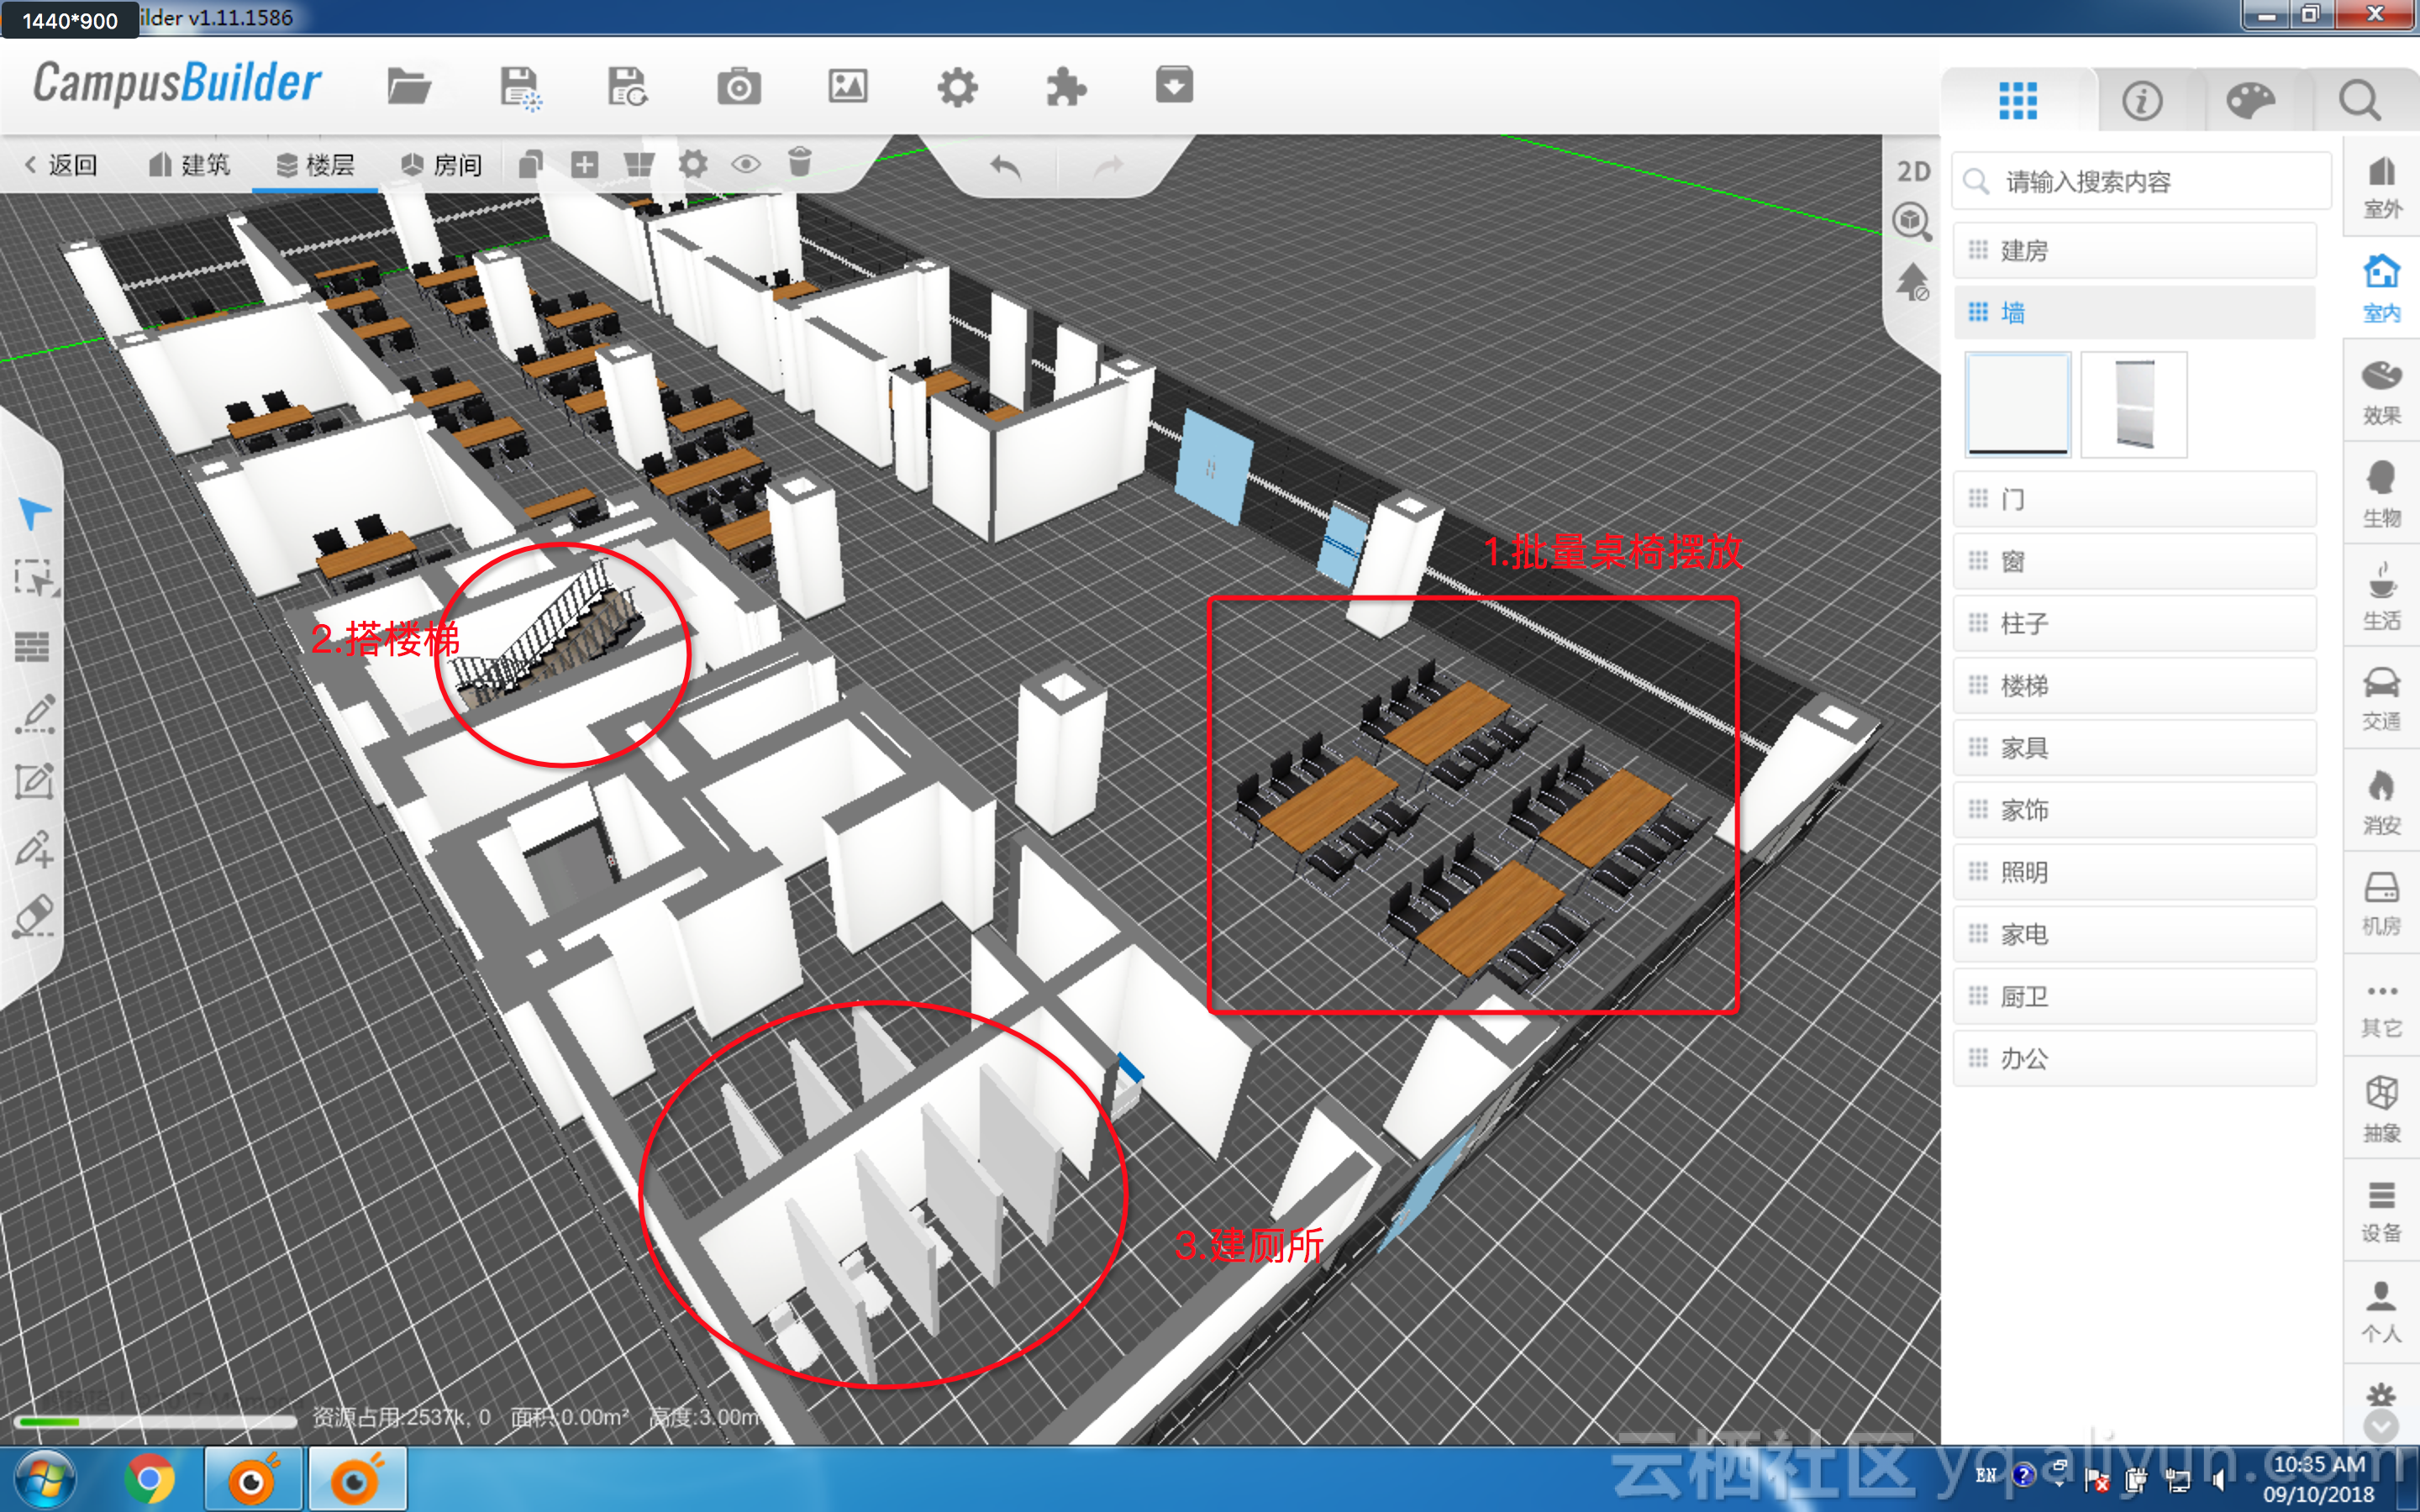The image size is (2420, 1512).
Task: Select the brick wall tool
Action: [x=32, y=647]
